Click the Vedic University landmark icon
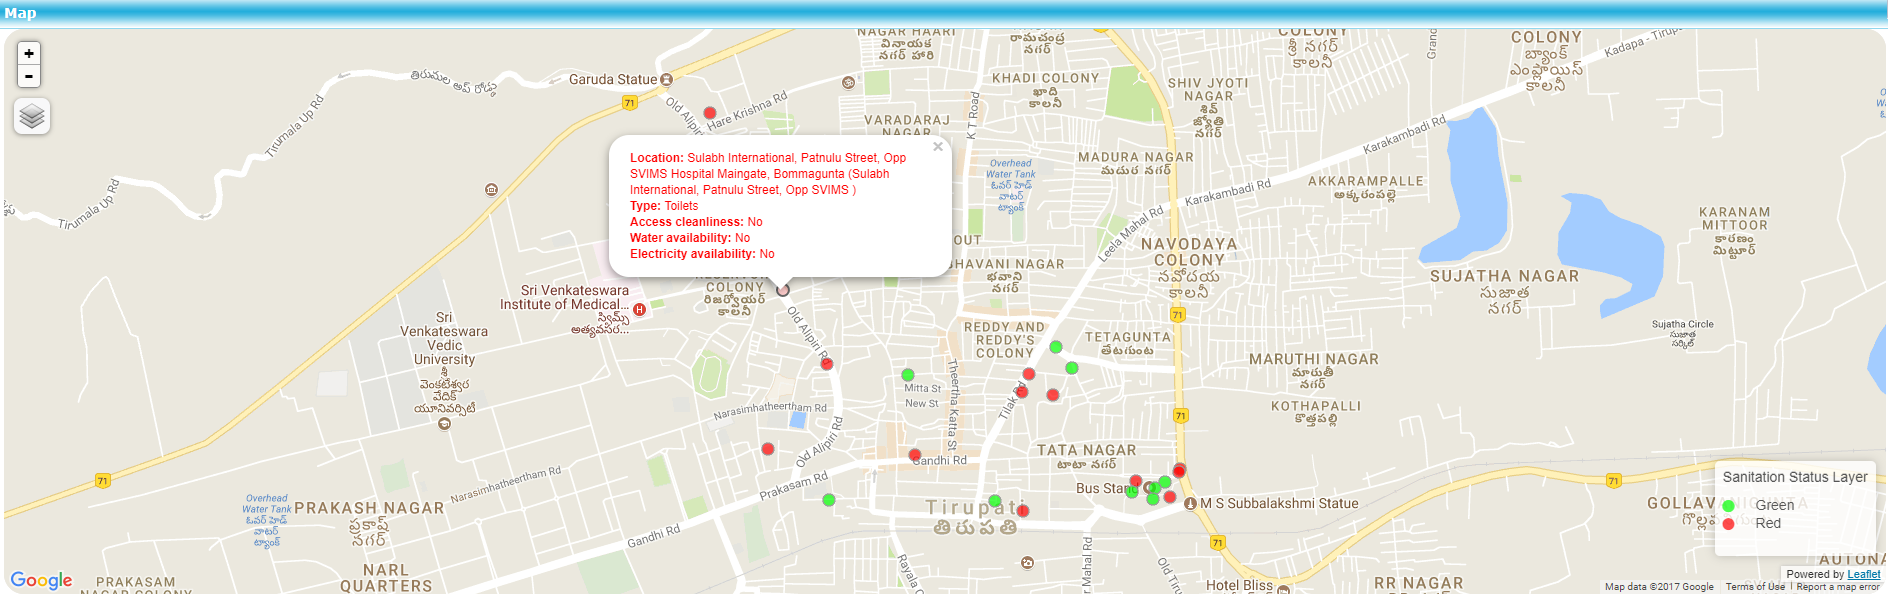This screenshot has width=1888, height=596. coord(445,424)
